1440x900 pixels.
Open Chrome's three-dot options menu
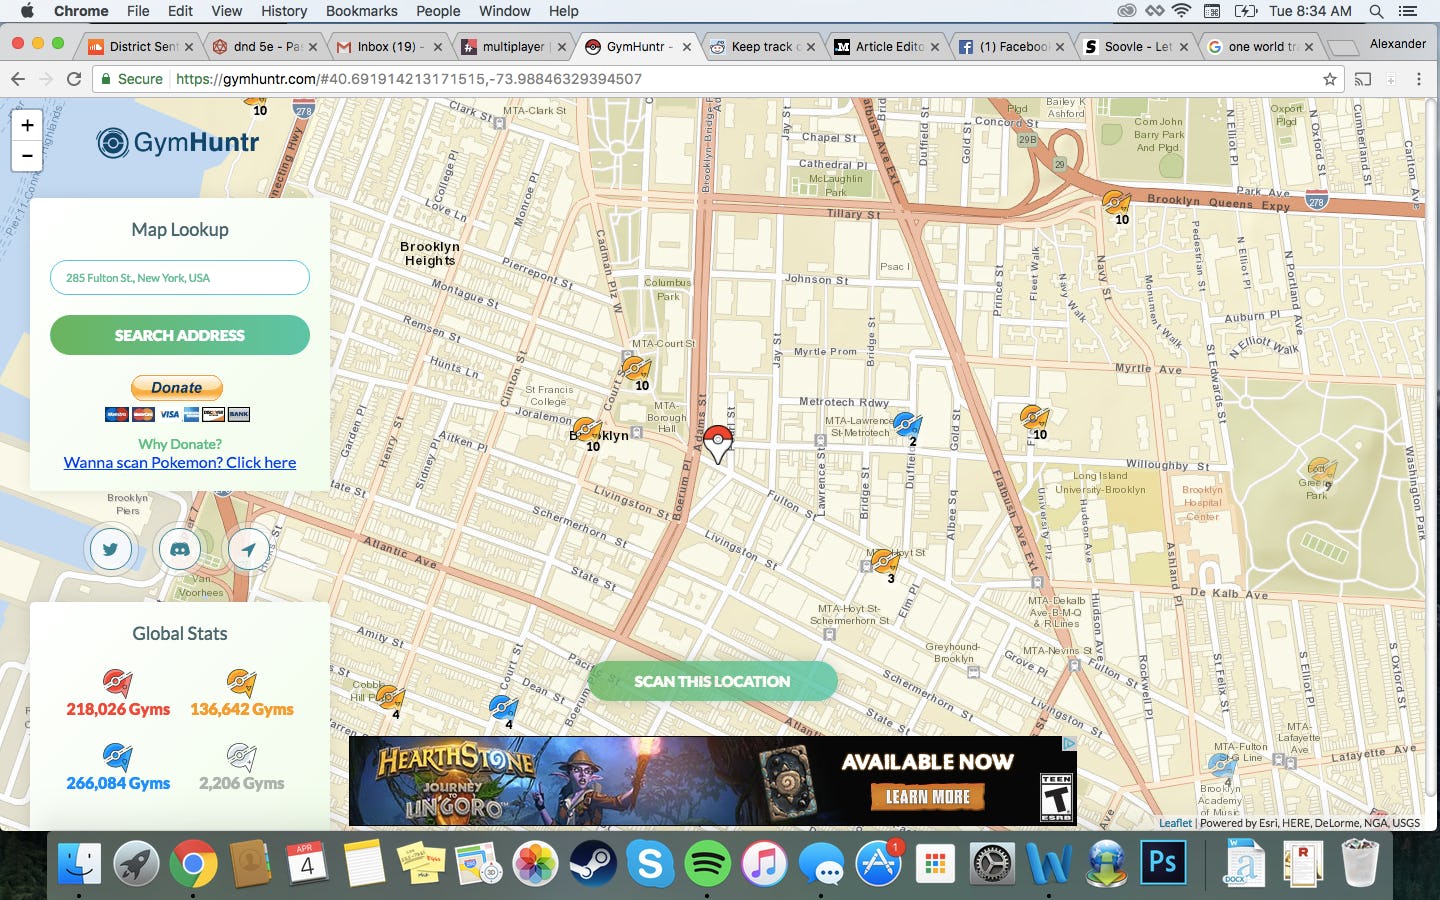pos(1418,79)
